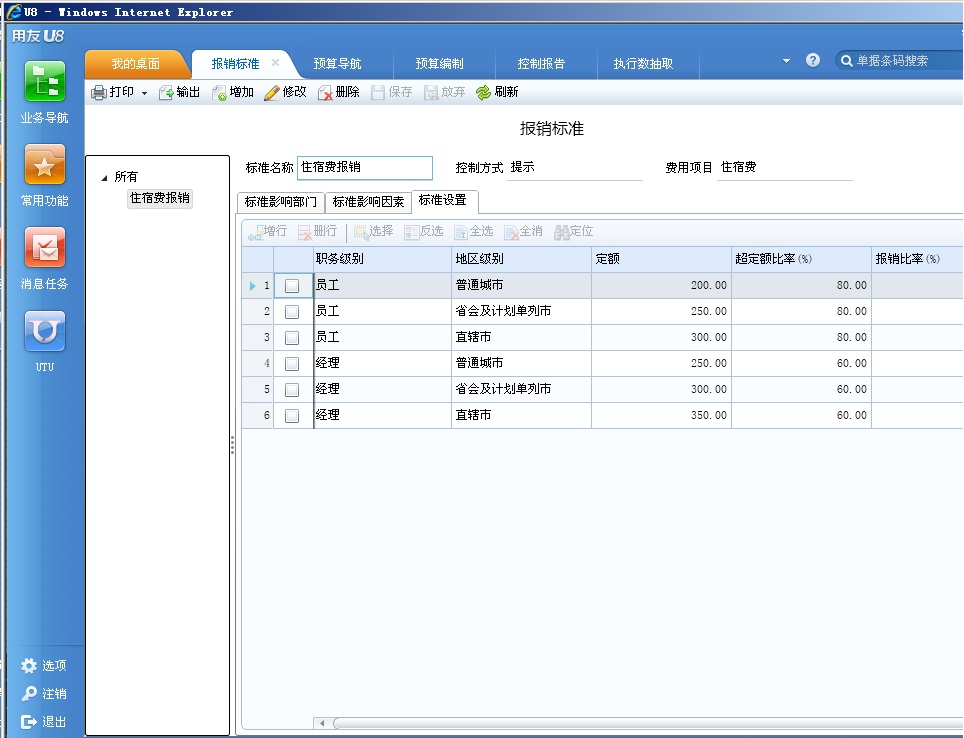Click the 选择 grid toolbar button
This screenshot has width=964, height=738.
[x=373, y=231]
